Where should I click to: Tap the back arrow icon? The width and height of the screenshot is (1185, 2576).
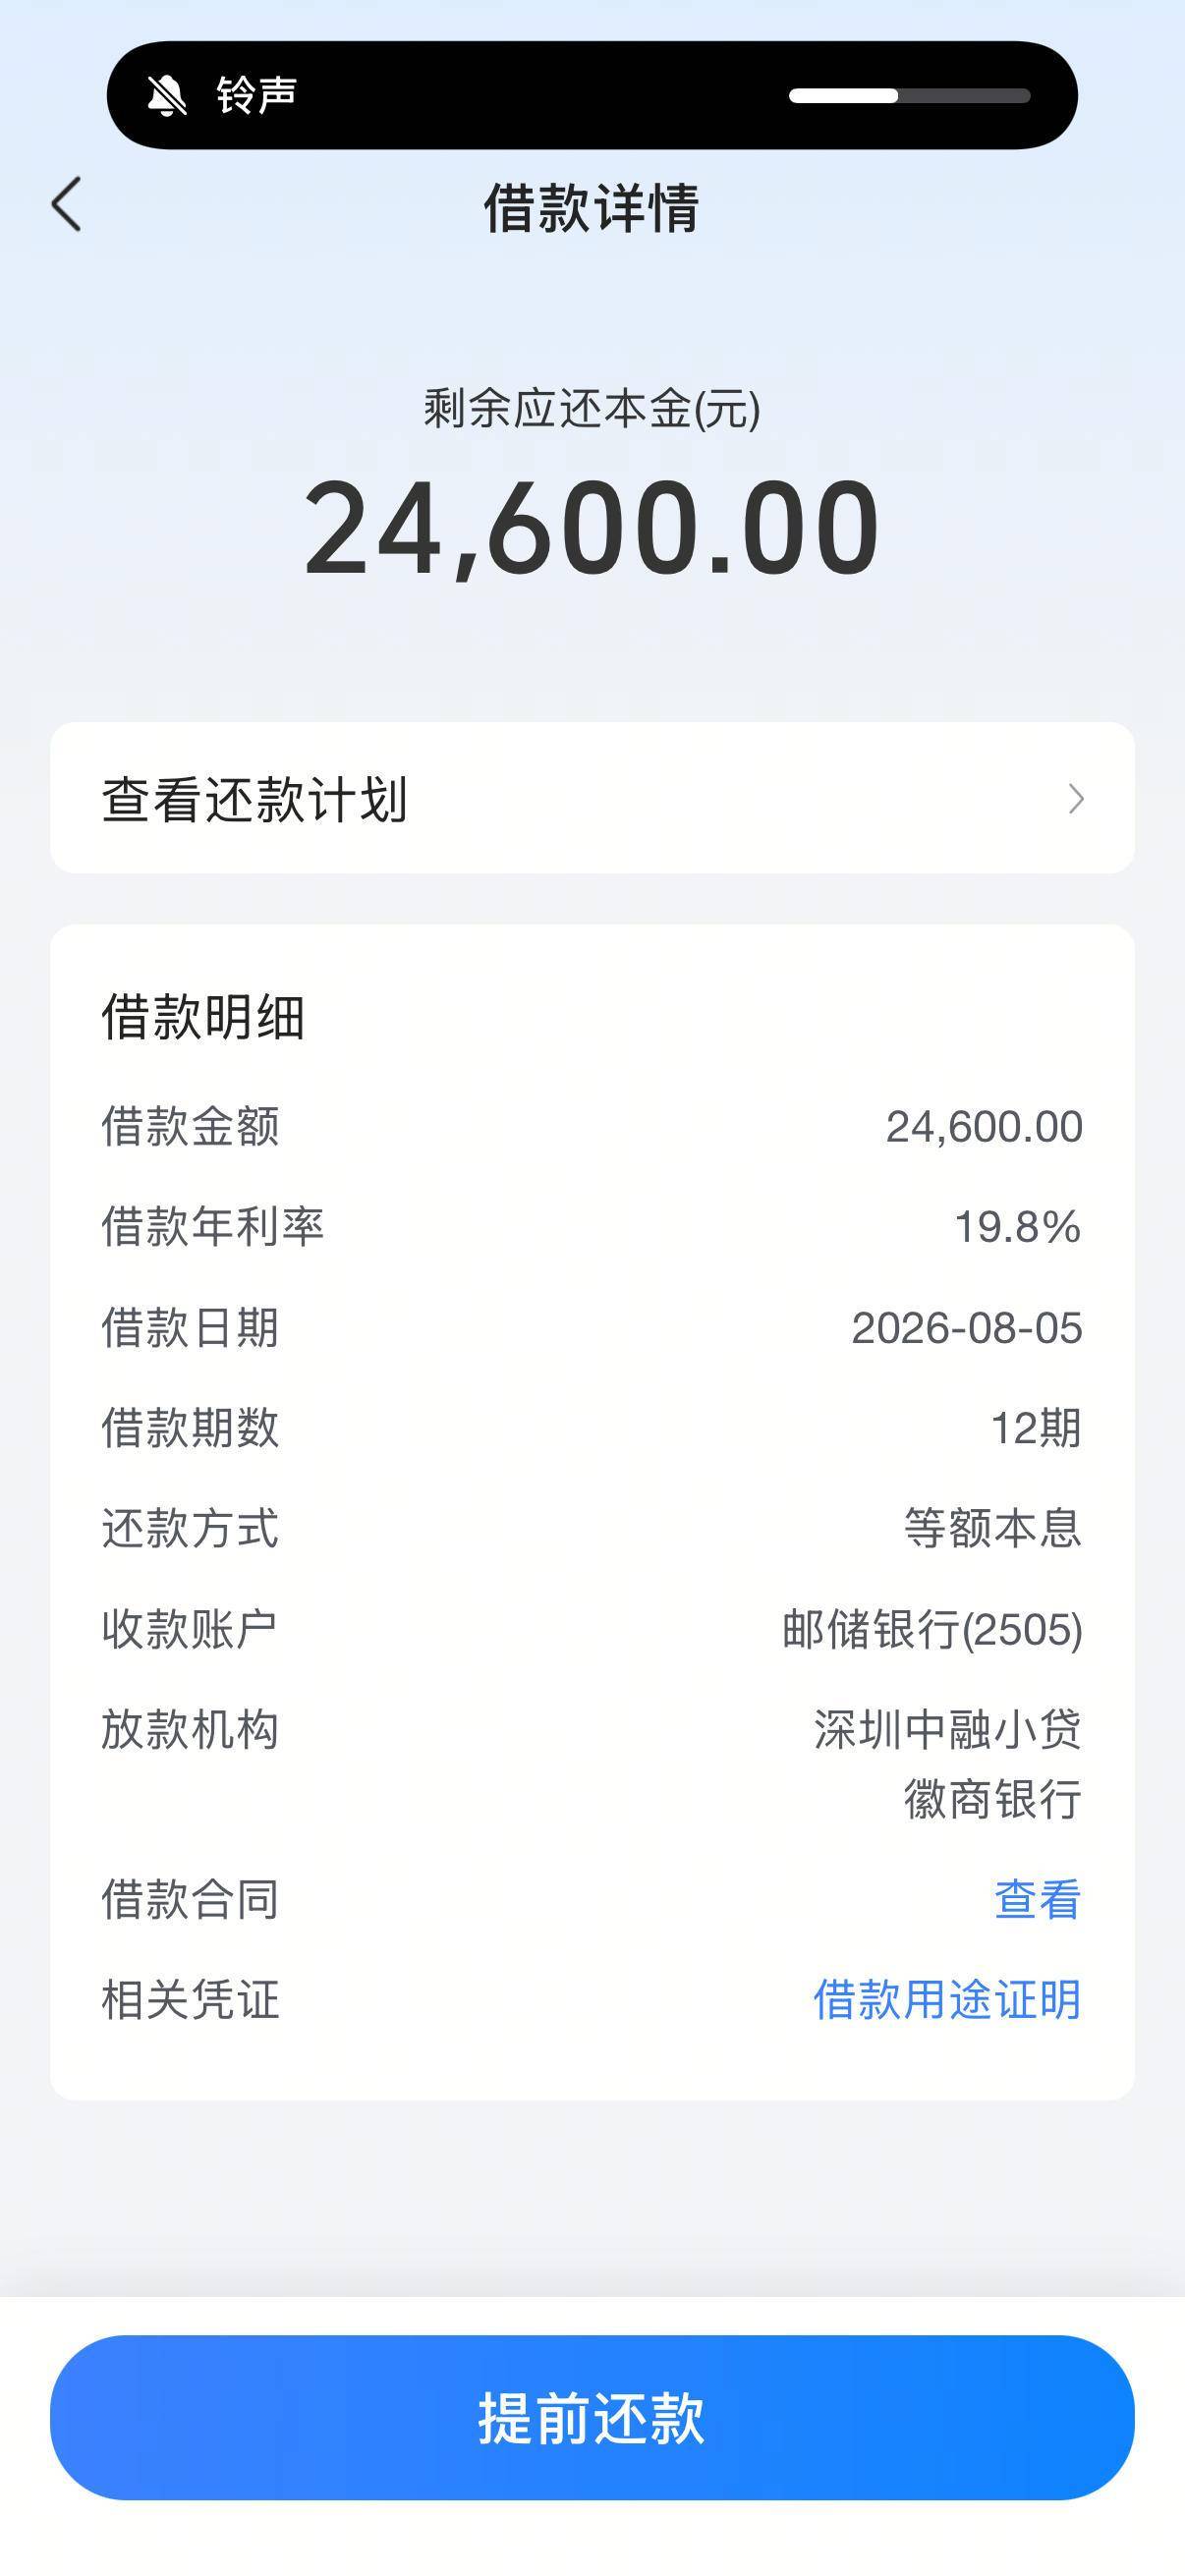67,205
